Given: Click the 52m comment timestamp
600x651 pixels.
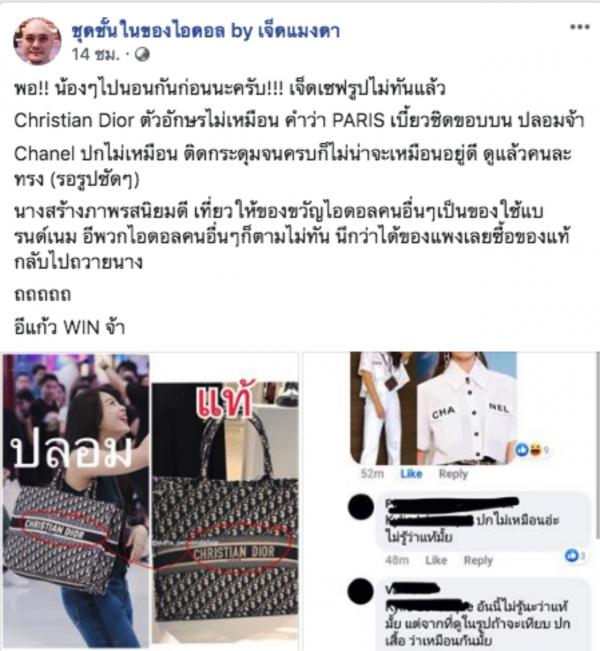Looking at the screenshot, I should [x=372, y=474].
